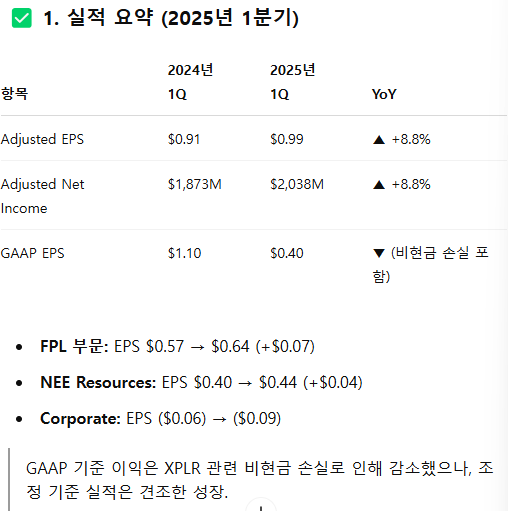Click the $1.10 GAAP EPS cell
The image size is (508, 511).
[184, 253]
